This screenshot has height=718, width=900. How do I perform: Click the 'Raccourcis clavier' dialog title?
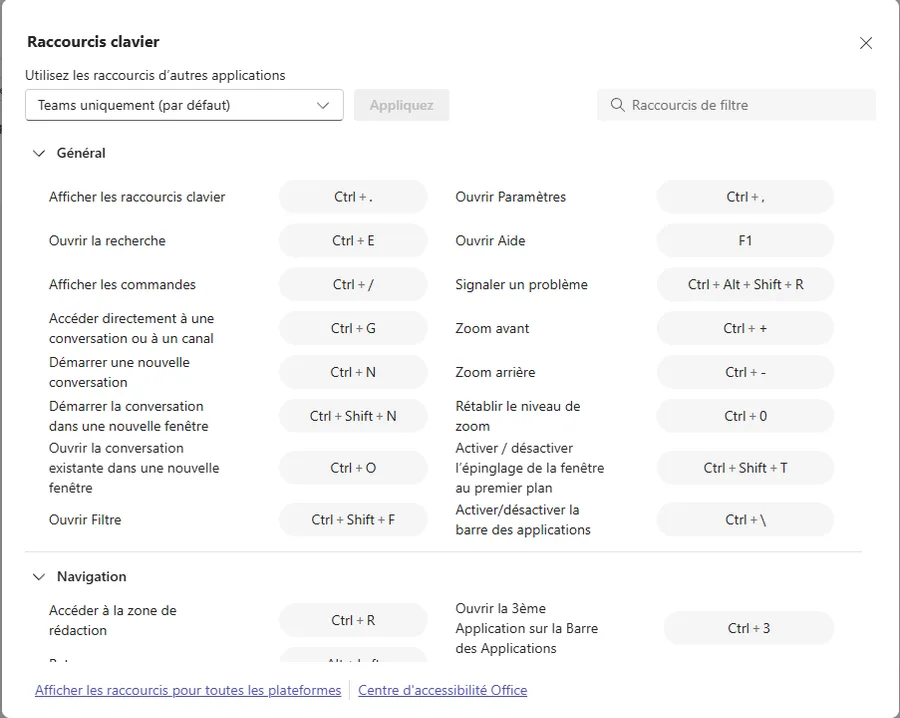point(94,41)
